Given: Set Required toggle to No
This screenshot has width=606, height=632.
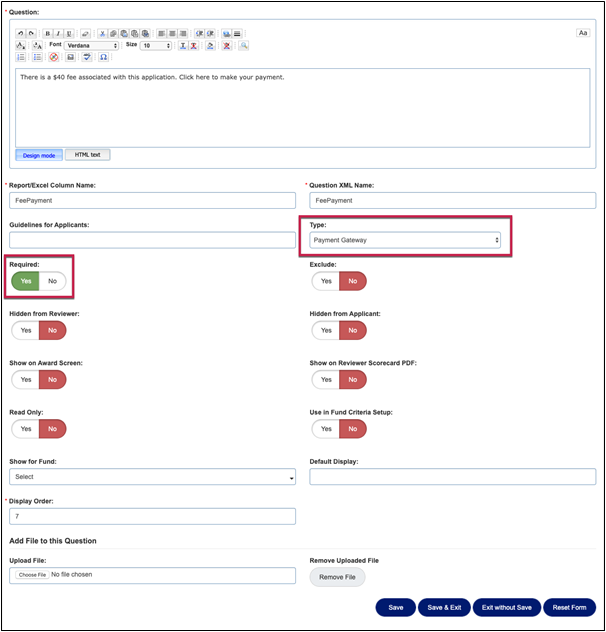Looking at the screenshot, I should pyautogui.click(x=52, y=281).
